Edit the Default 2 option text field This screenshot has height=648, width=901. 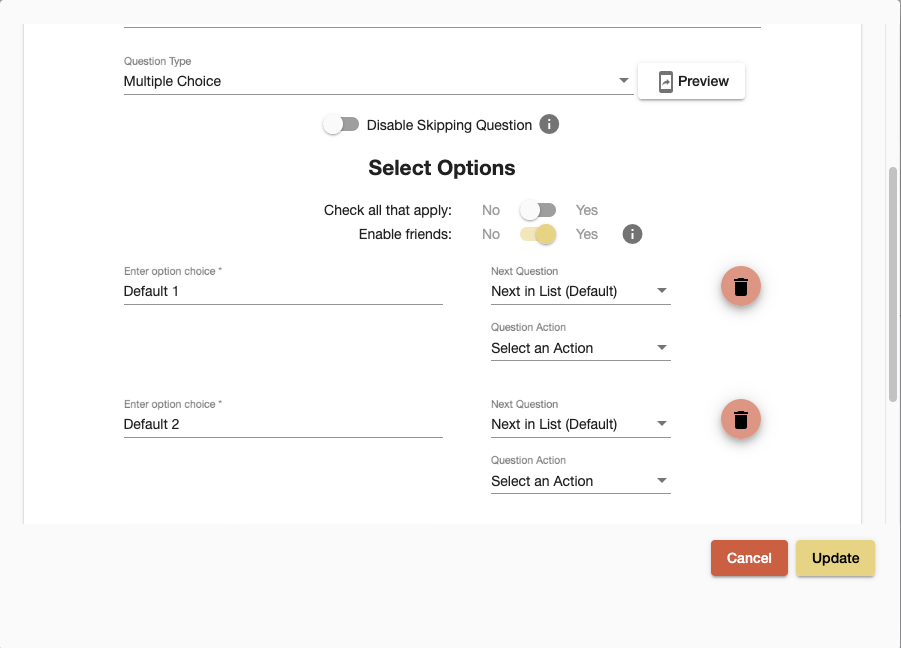[283, 425]
